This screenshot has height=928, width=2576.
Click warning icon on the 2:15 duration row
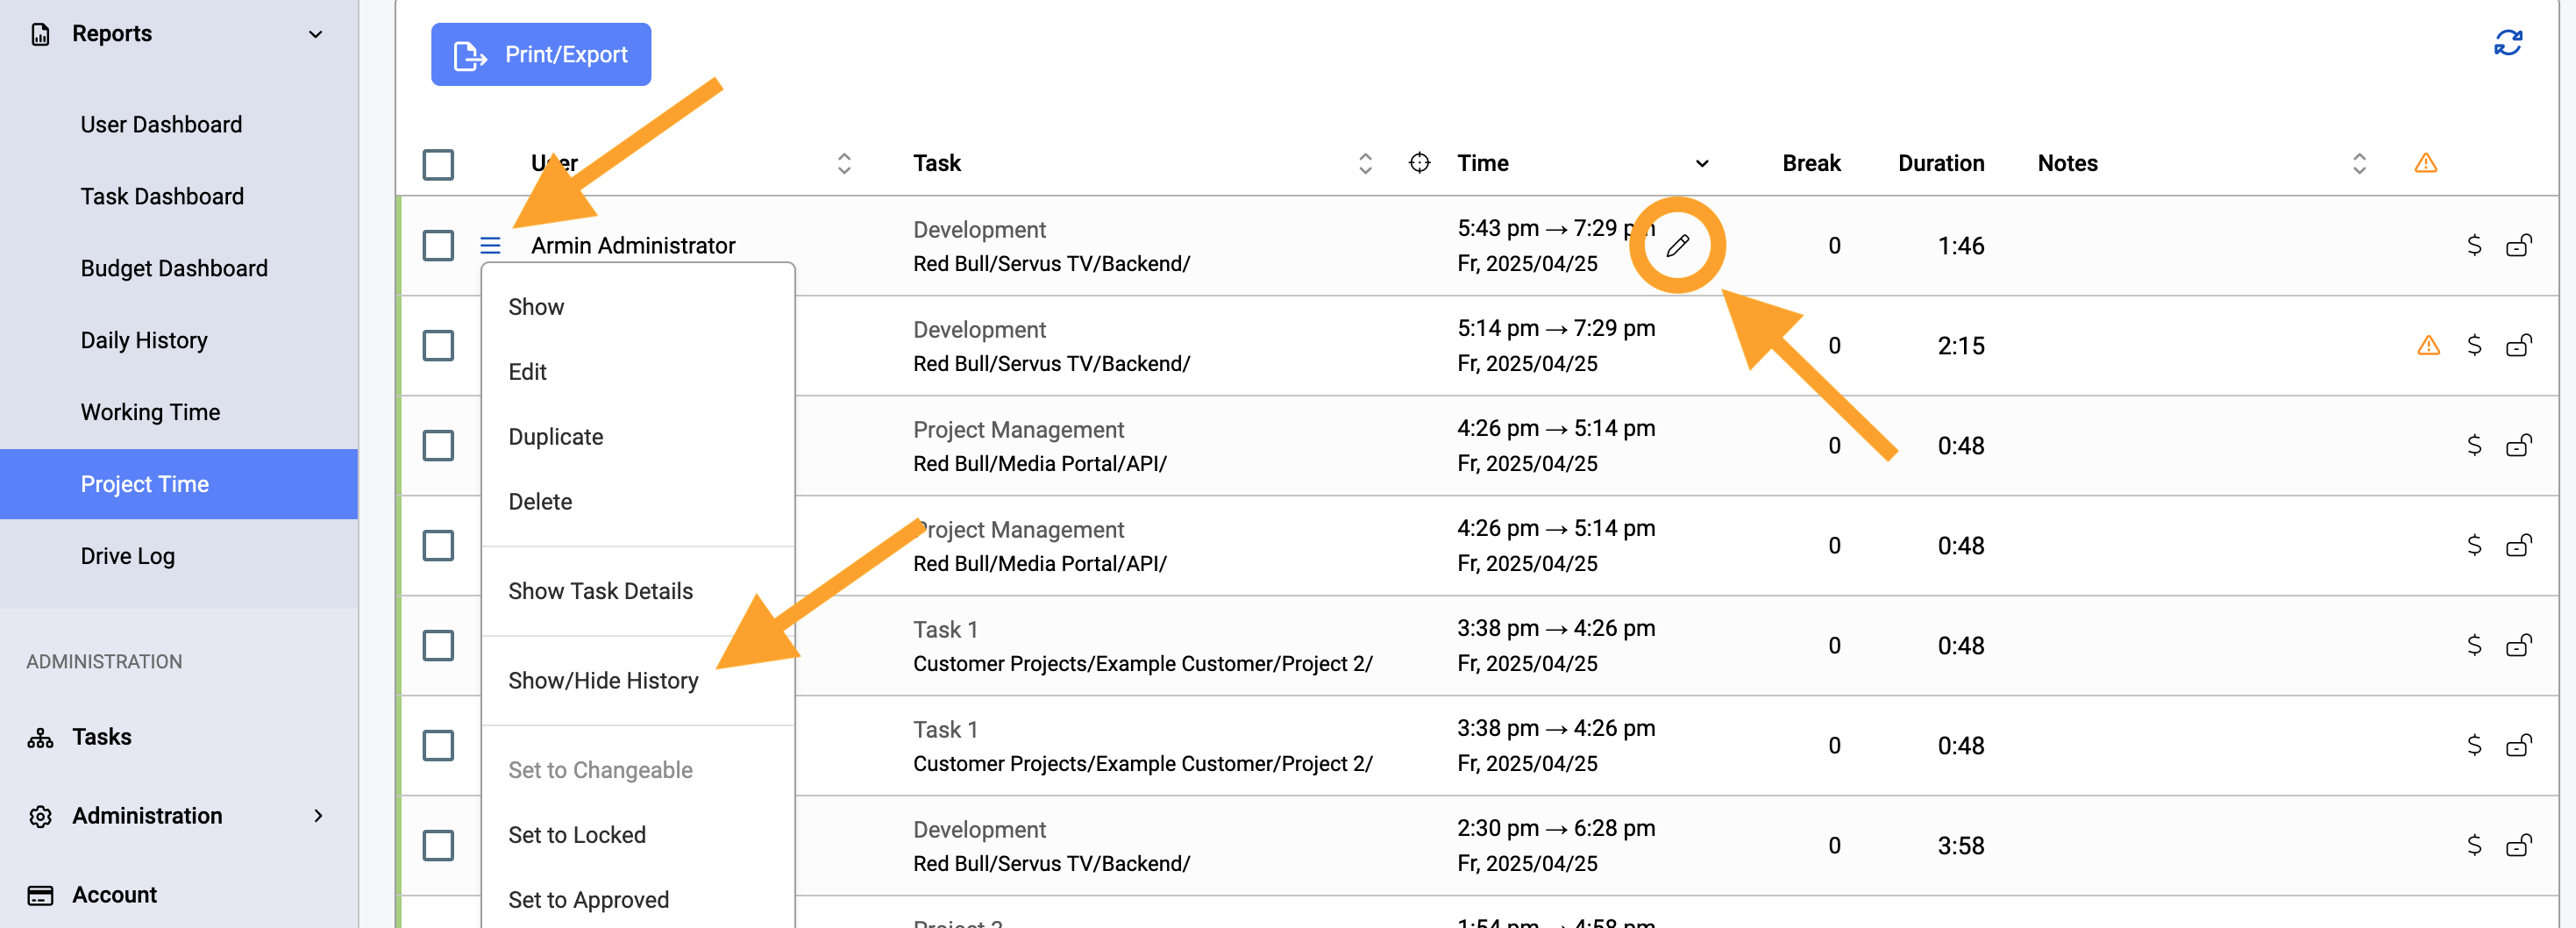coord(2428,345)
